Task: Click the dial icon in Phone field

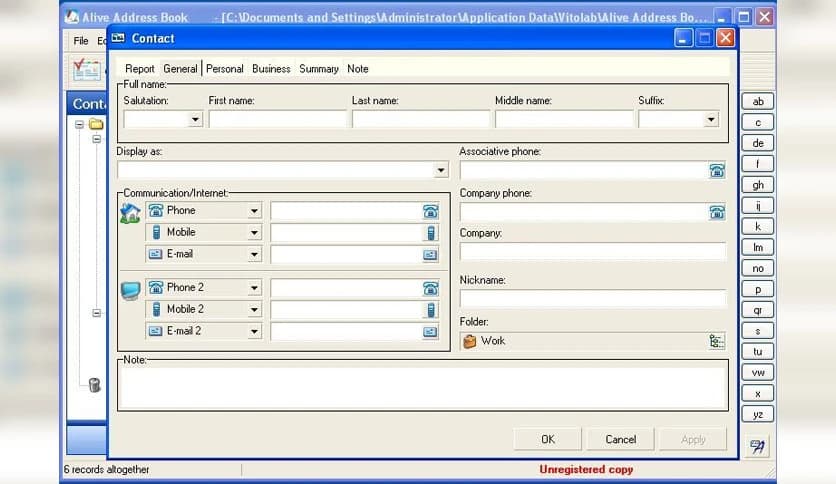Action: [x=430, y=212]
